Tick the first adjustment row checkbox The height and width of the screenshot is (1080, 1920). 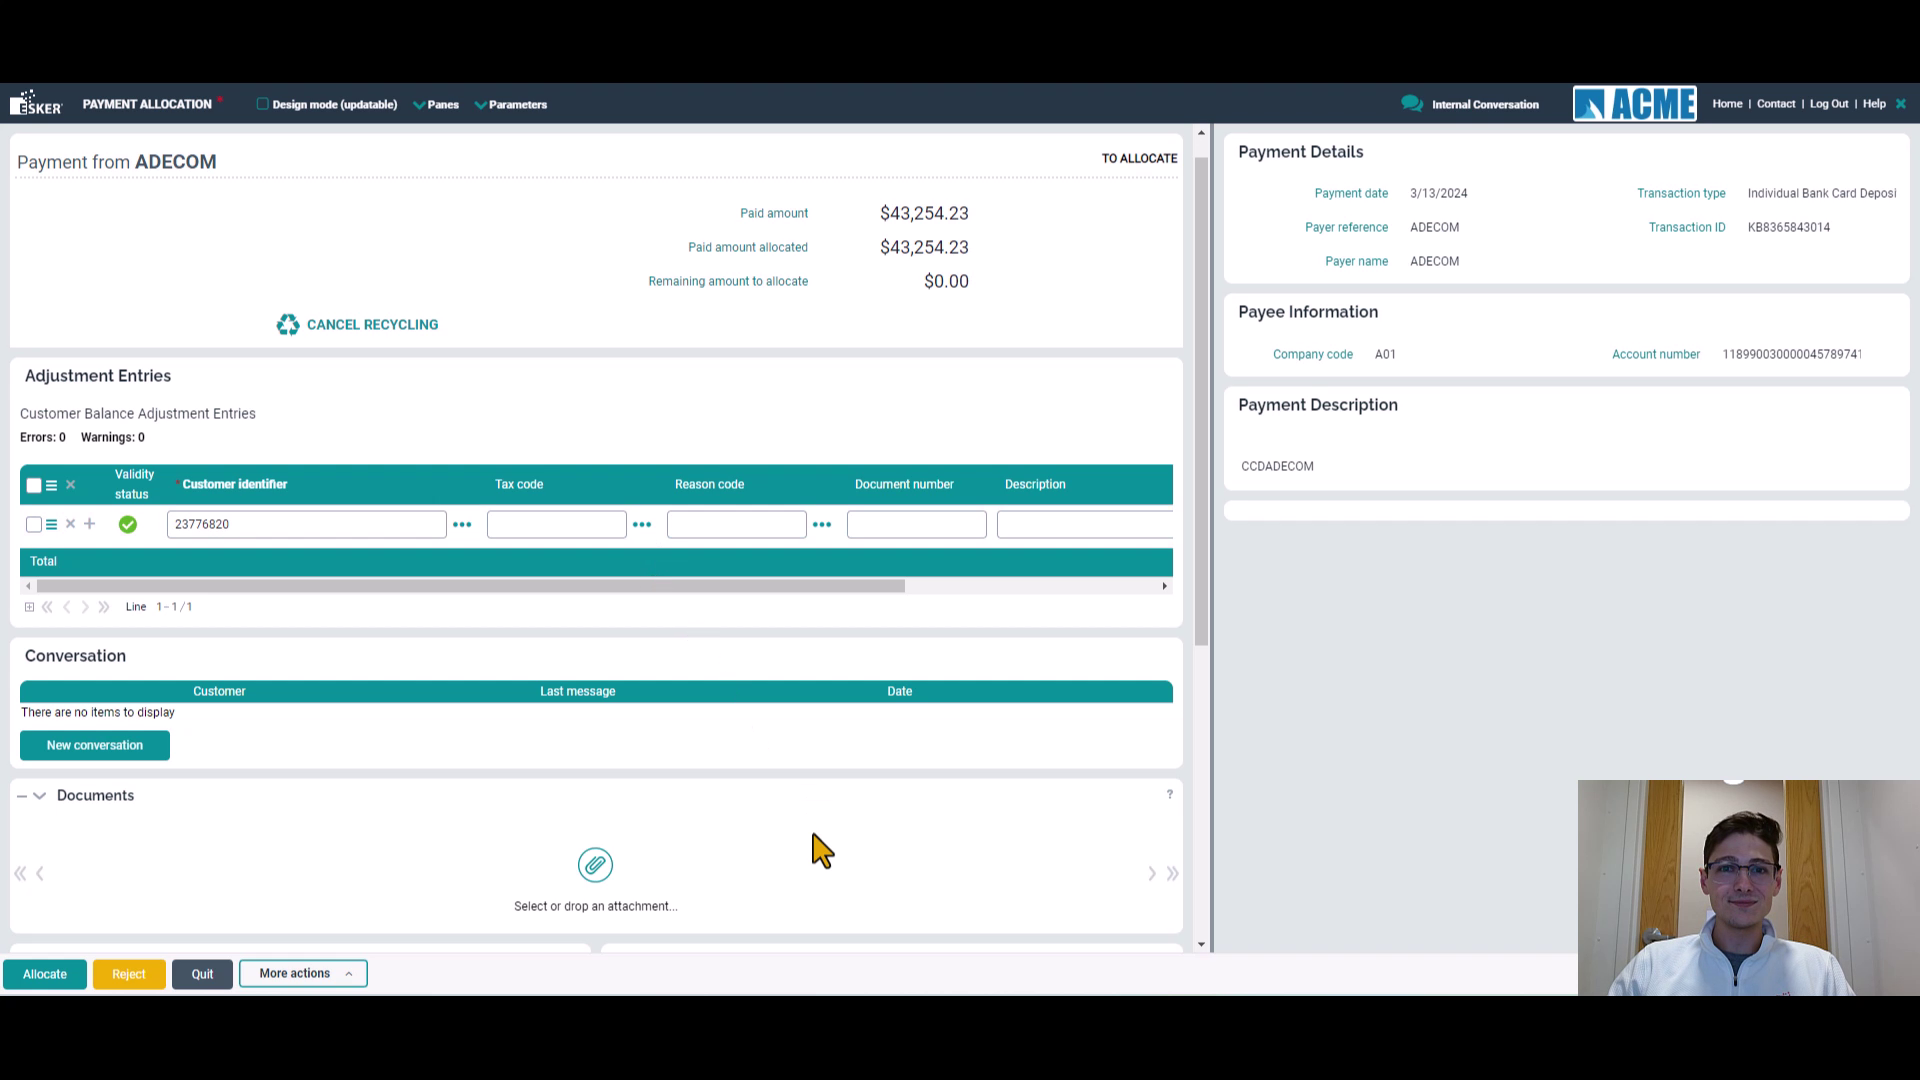tap(33, 524)
